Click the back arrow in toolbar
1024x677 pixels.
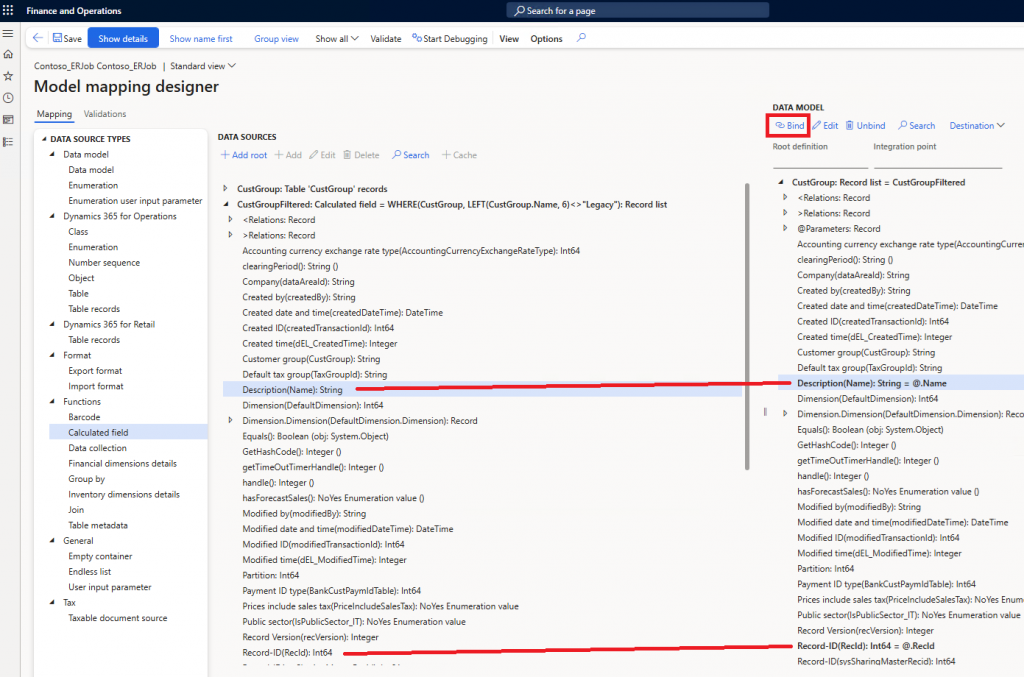point(38,38)
